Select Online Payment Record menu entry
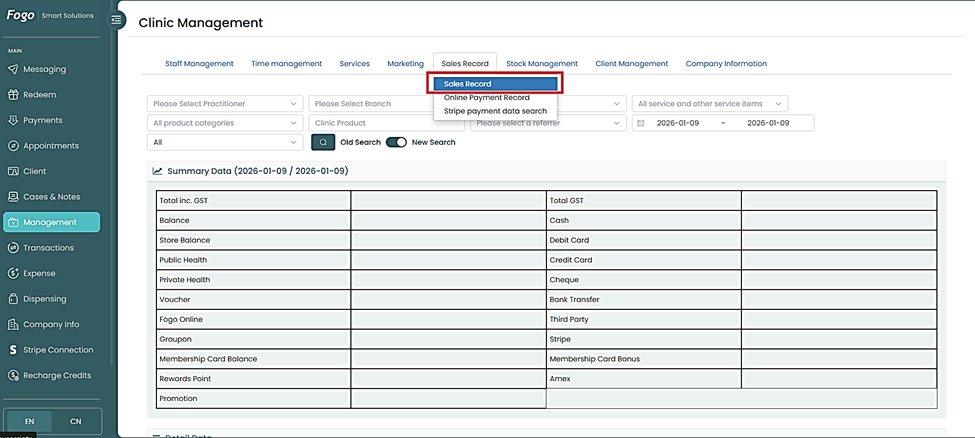This screenshot has height=438, width=975. (487, 98)
